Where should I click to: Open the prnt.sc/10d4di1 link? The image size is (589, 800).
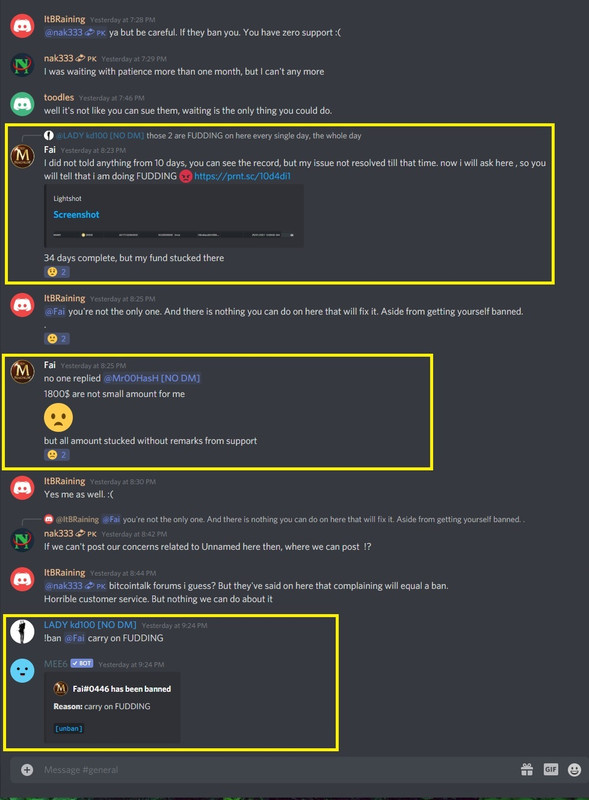tap(242, 176)
